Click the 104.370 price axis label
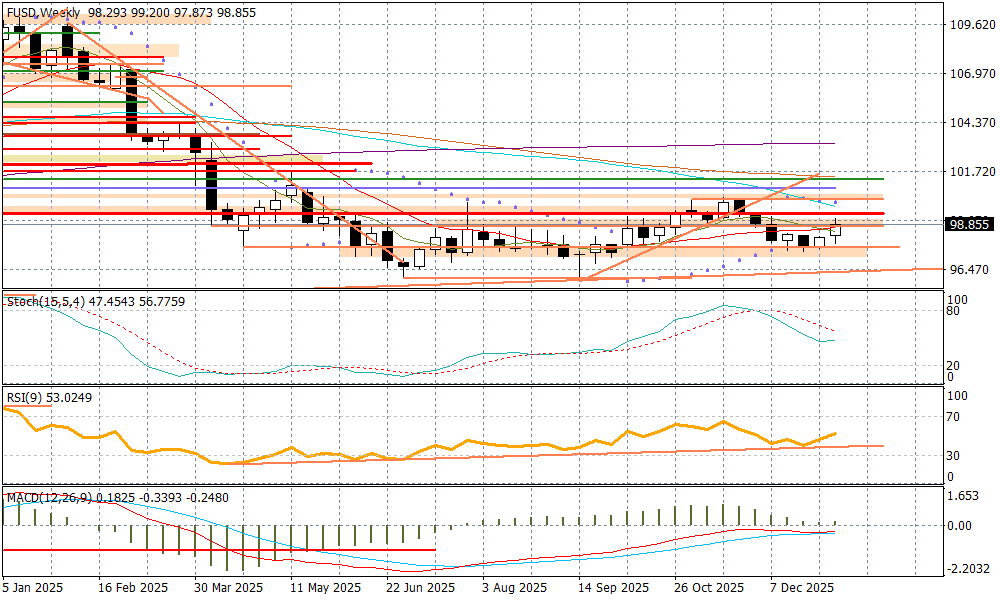 click(972, 123)
